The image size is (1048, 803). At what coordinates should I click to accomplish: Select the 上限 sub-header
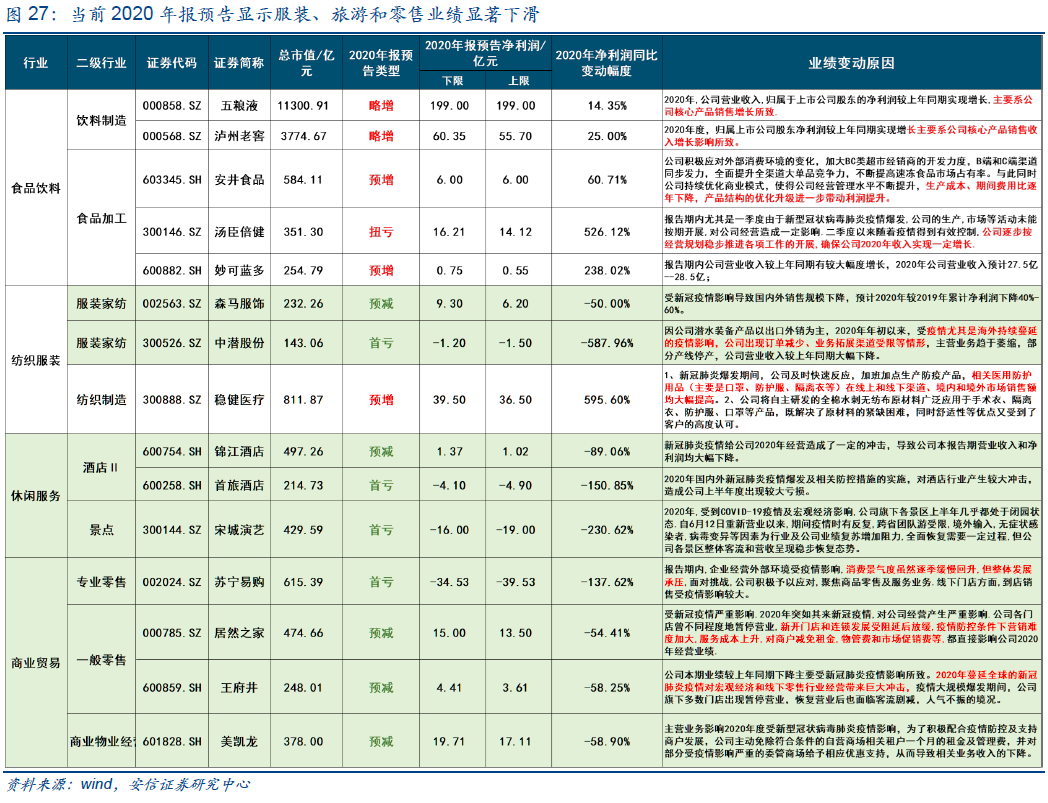pos(519,80)
